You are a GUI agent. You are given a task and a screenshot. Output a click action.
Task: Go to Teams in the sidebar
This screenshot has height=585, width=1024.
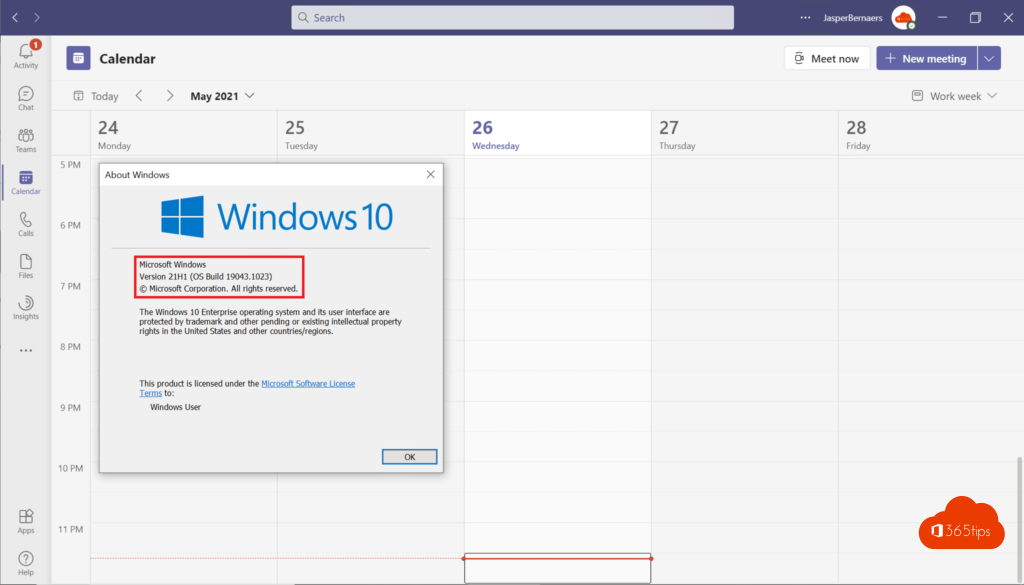point(26,140)
